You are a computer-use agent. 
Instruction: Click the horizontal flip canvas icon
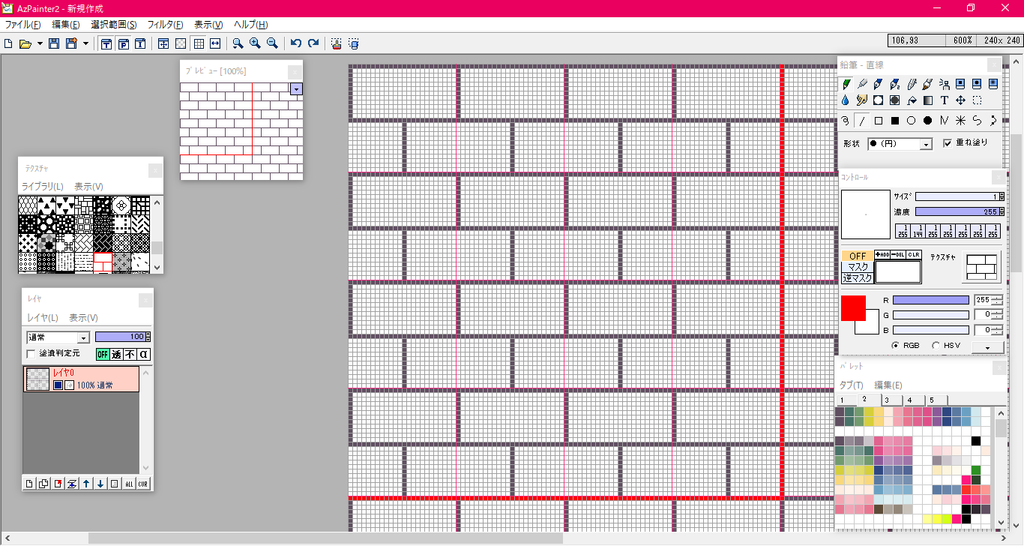tap(216, 44)
